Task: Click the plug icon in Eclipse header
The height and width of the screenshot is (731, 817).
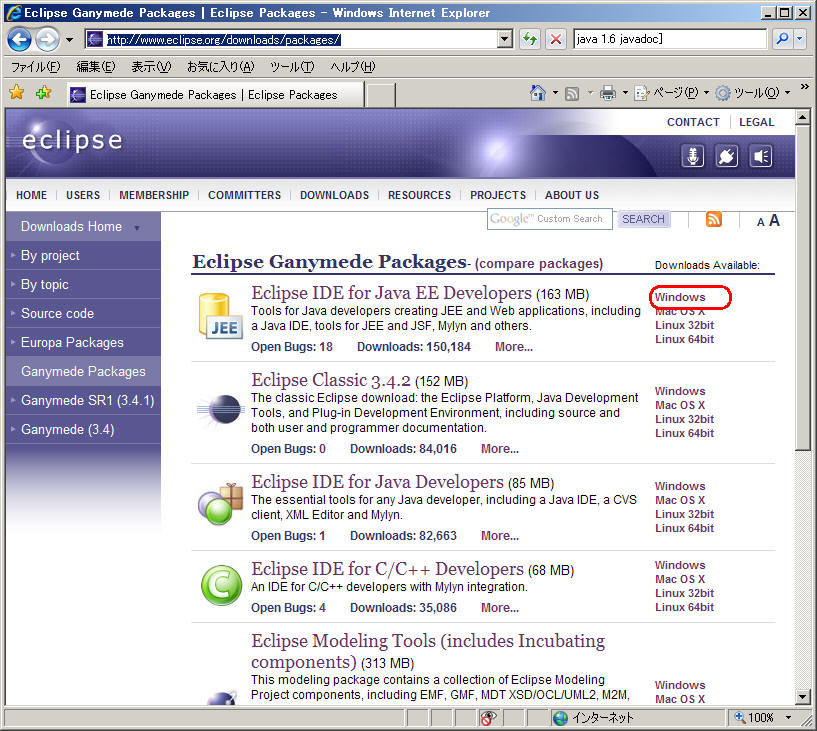Action: click(x=727, y=156)
